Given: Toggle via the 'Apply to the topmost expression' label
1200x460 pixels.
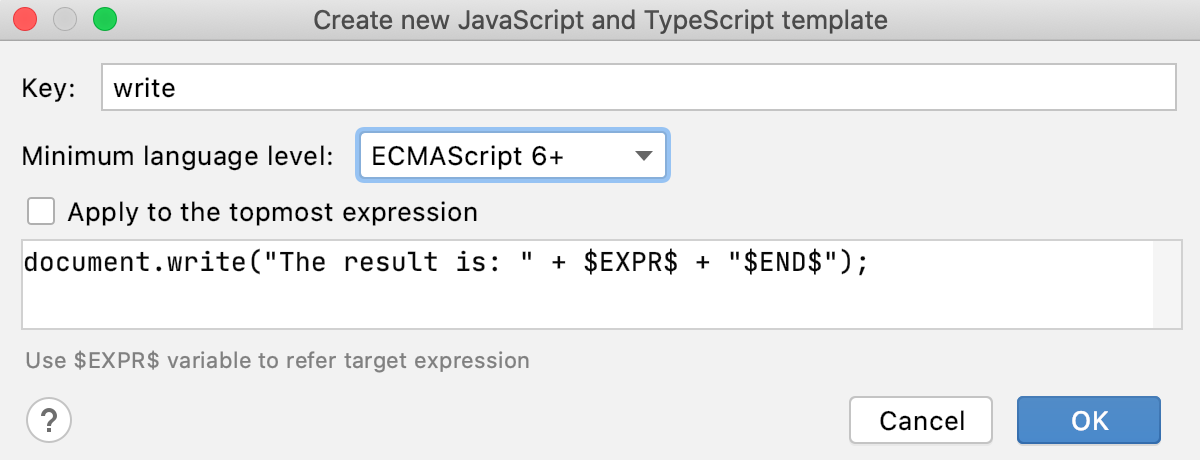Looking at the screenshot, I should coord(272,212).
